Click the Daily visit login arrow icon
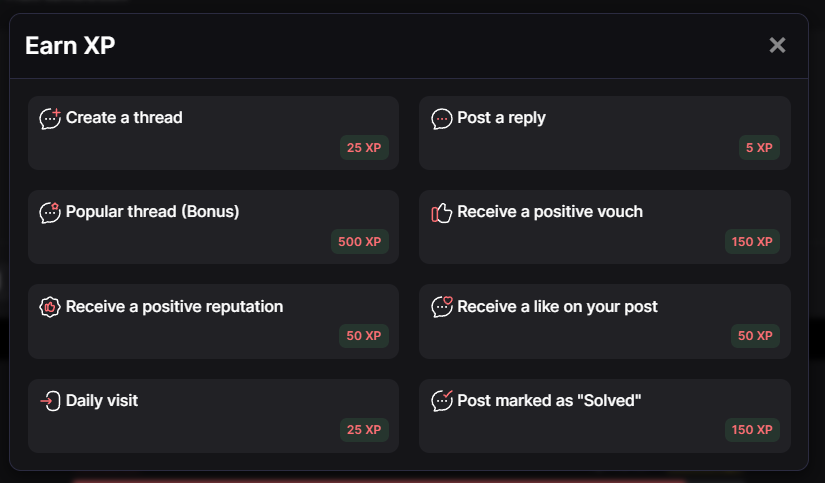The height and width of the screenshot is (483, 825). pyautogui.click(x=50, y=401)
